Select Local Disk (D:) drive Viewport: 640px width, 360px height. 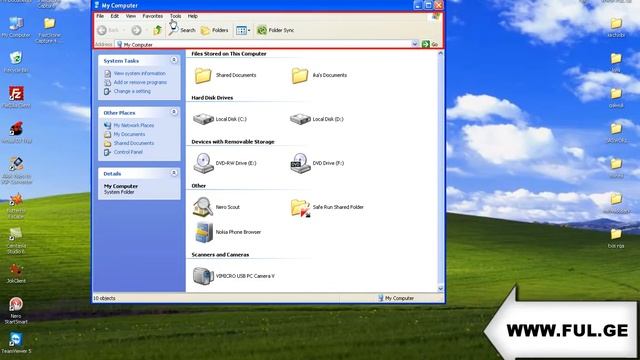317,119
